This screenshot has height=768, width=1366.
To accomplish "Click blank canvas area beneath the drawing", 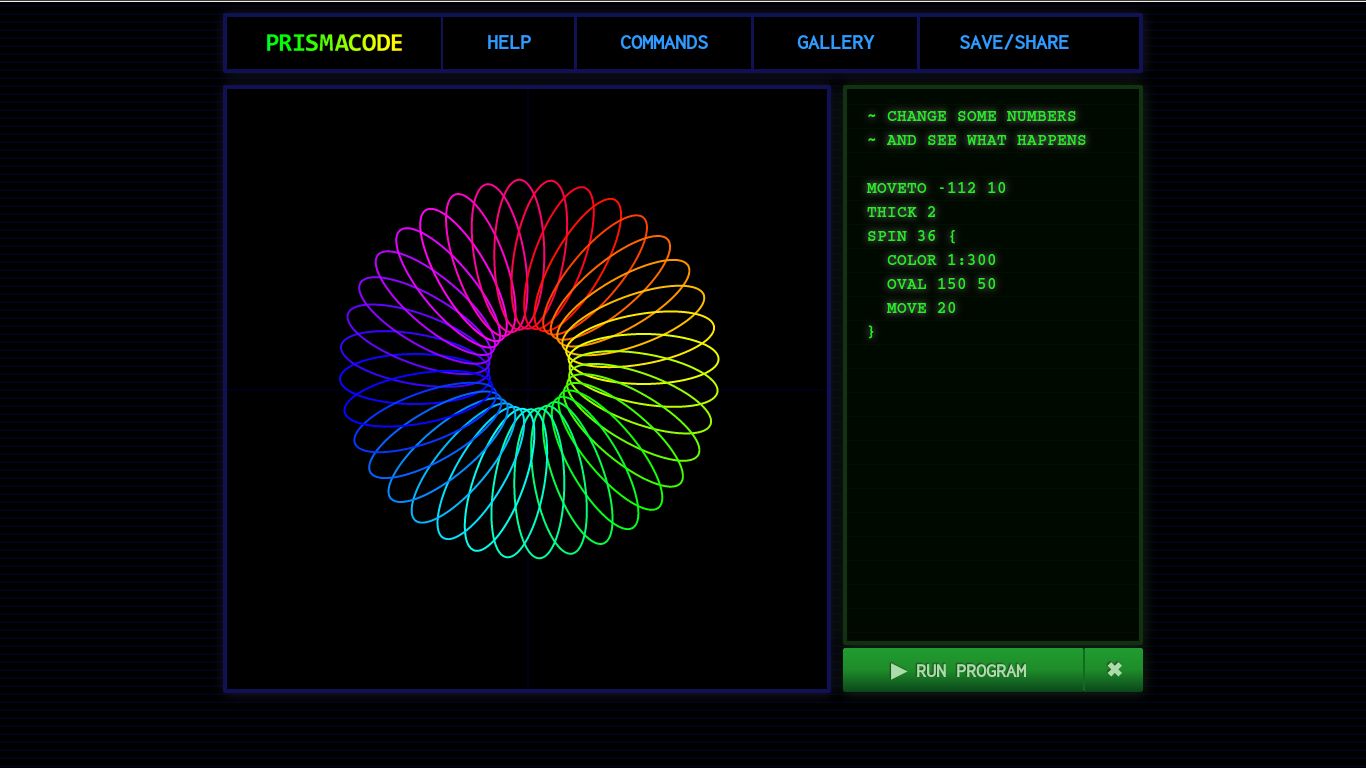I will pyautogui.click(x=528, y=625).
